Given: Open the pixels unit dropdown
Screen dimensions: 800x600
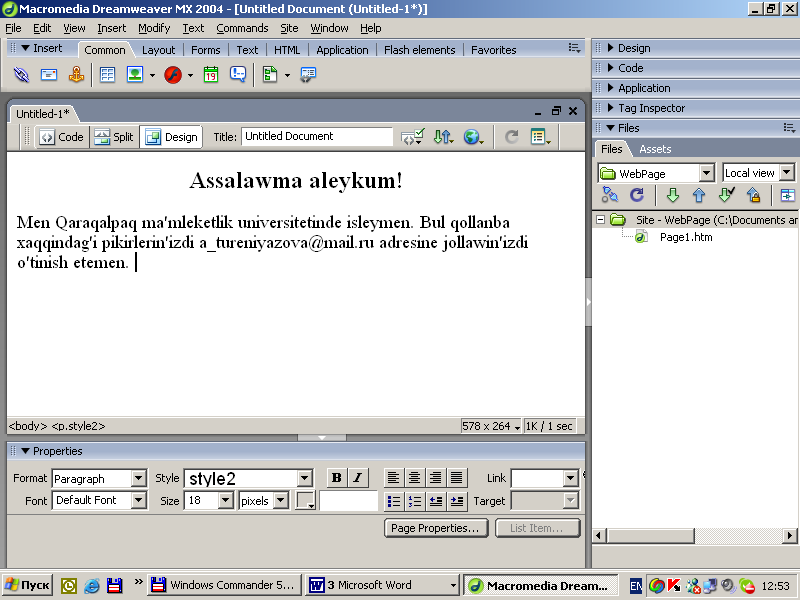Looking at the screenshot, I should 281,501.
